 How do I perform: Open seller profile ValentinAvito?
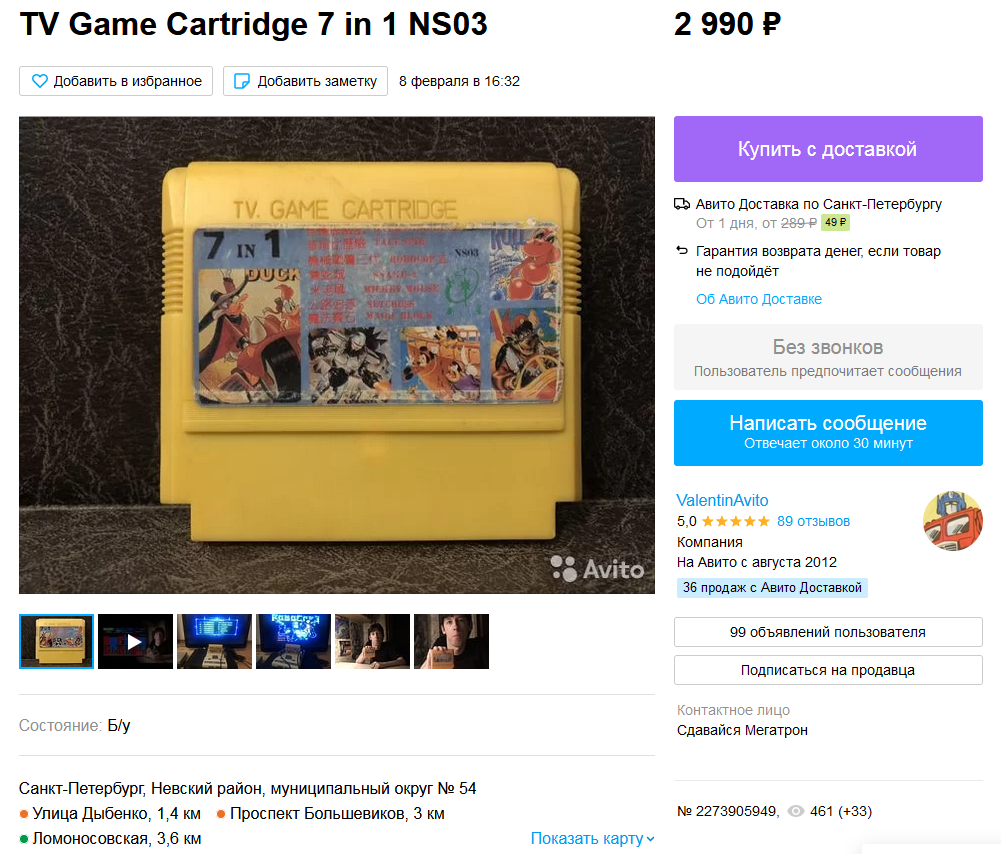pos(722,500)
